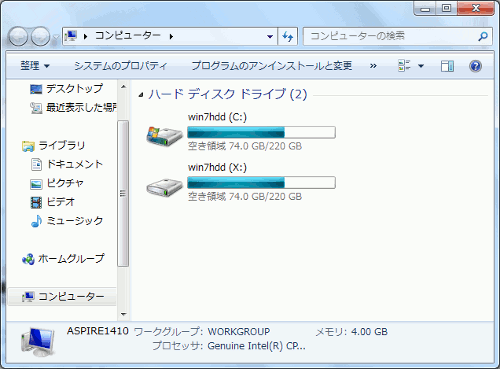This screenshot has height=369, width=500.
Task: Open ビデオ library
Action: click(x=61, y=202)
